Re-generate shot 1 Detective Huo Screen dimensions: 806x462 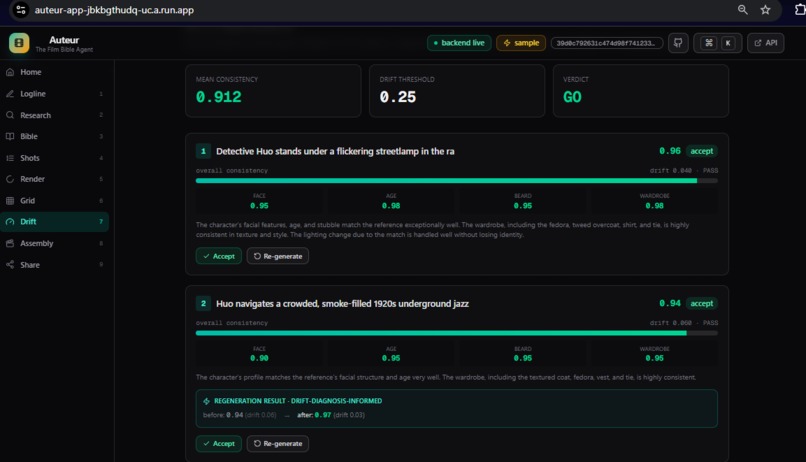tap(278, 256)
